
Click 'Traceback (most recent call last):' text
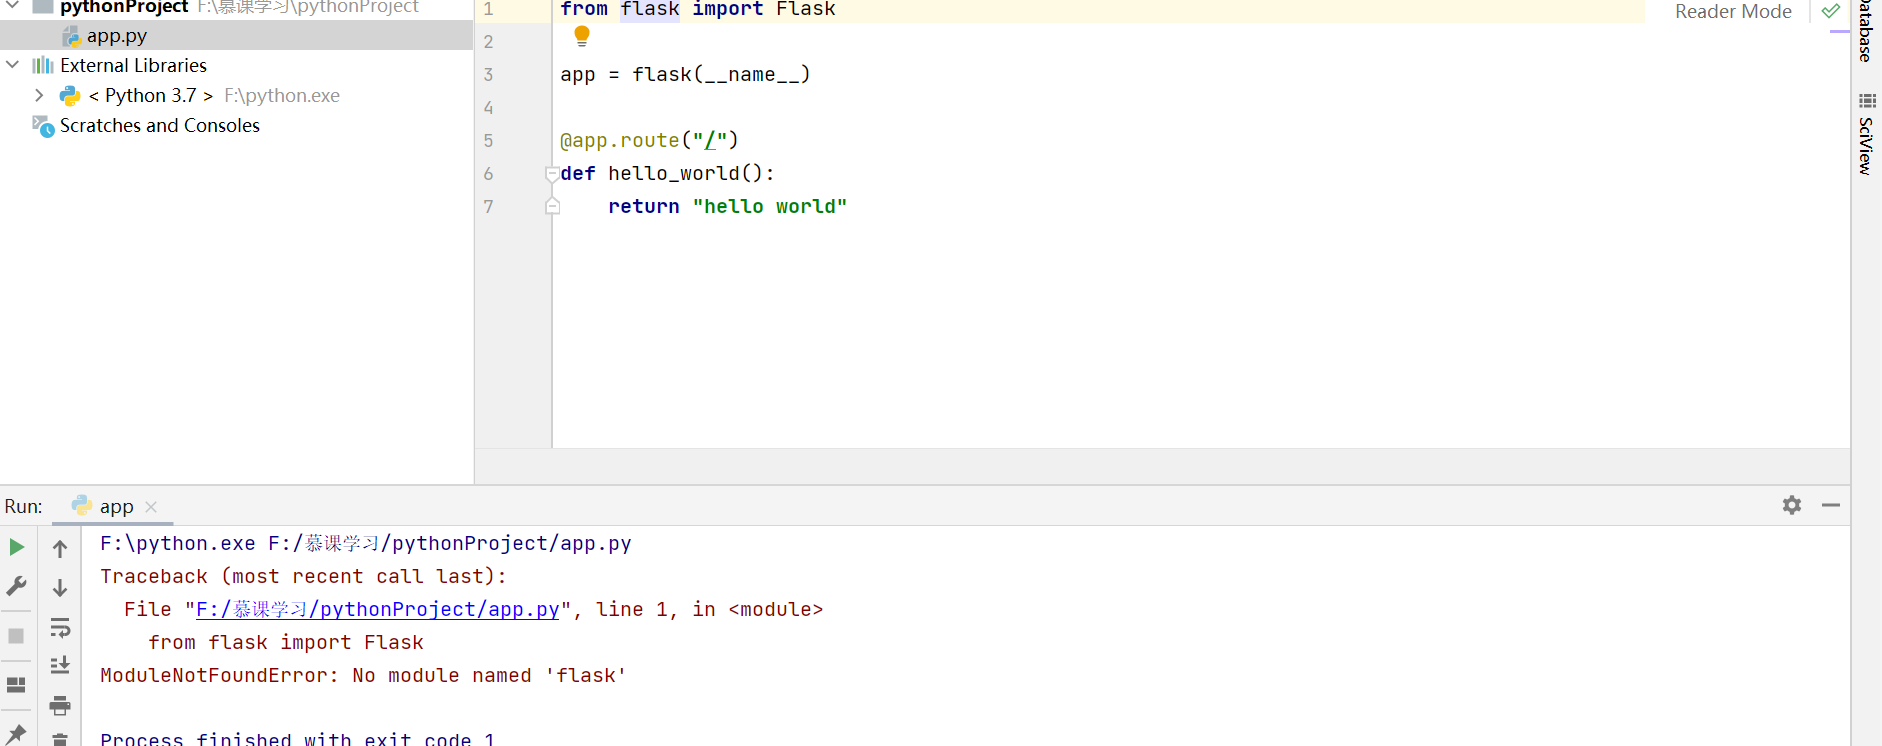pos(303,576)
